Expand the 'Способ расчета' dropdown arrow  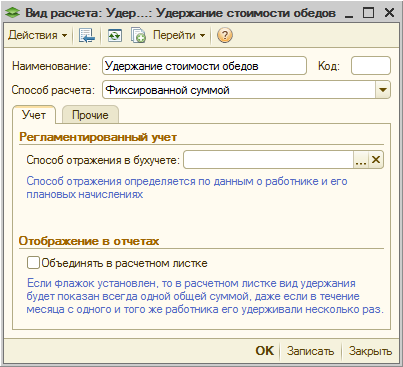coord(383,90)
